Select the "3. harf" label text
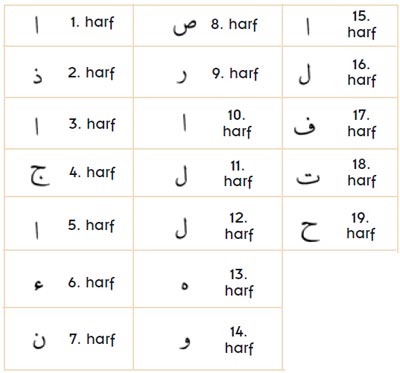The width and height of the screenshot is (400, 373). pyautogui.click(x=92, y=124)
